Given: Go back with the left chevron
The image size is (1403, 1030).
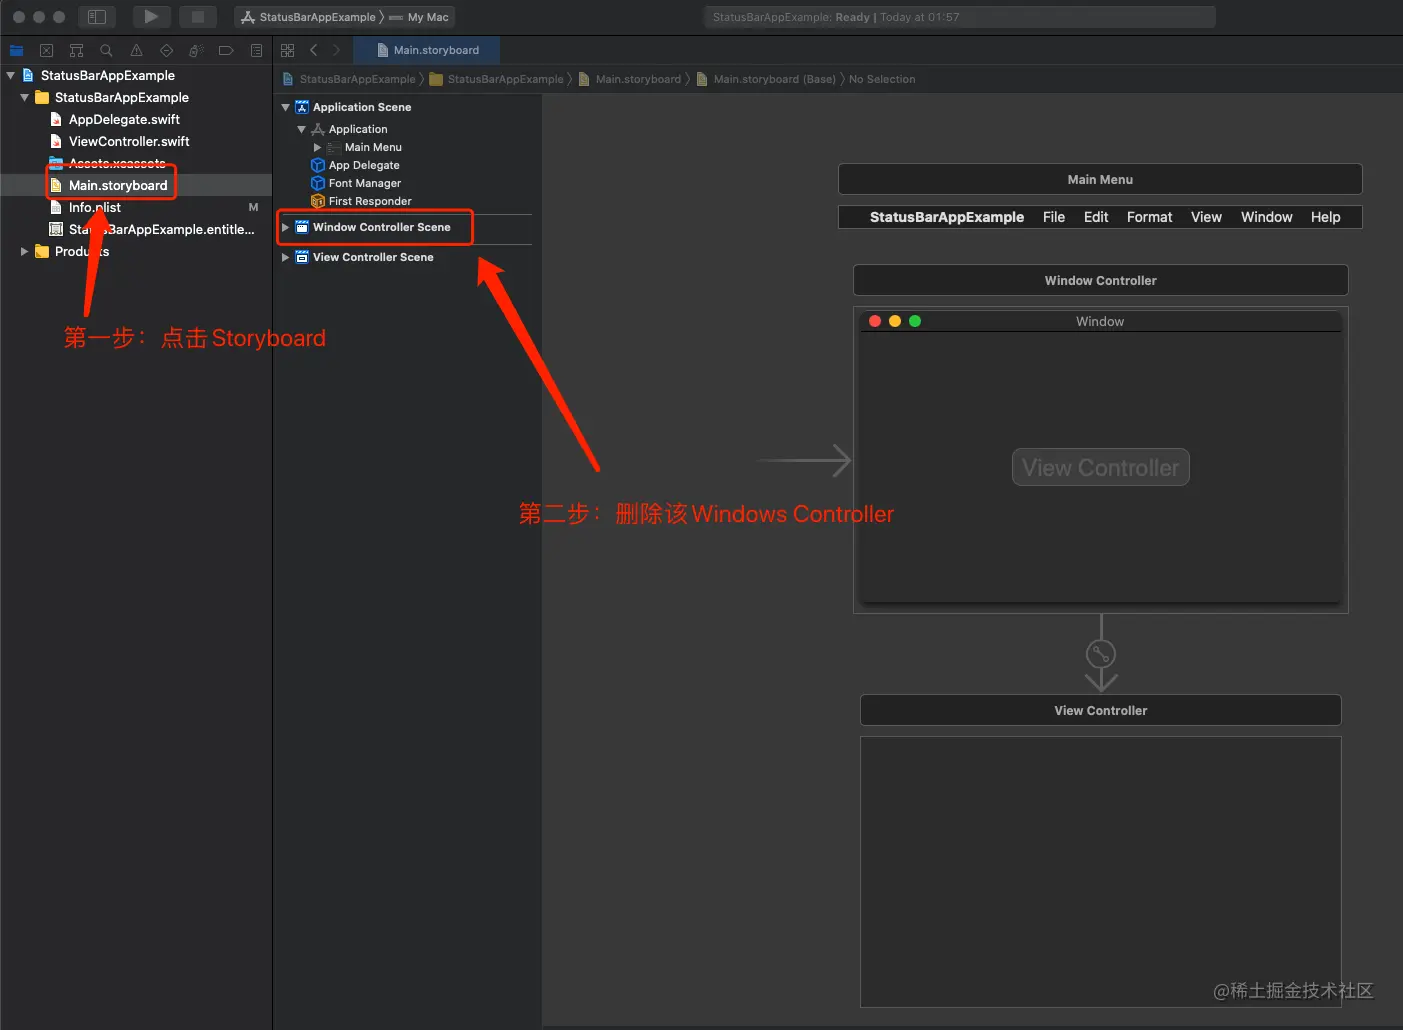Looking at the screenshot, I should tap(313, 50).
